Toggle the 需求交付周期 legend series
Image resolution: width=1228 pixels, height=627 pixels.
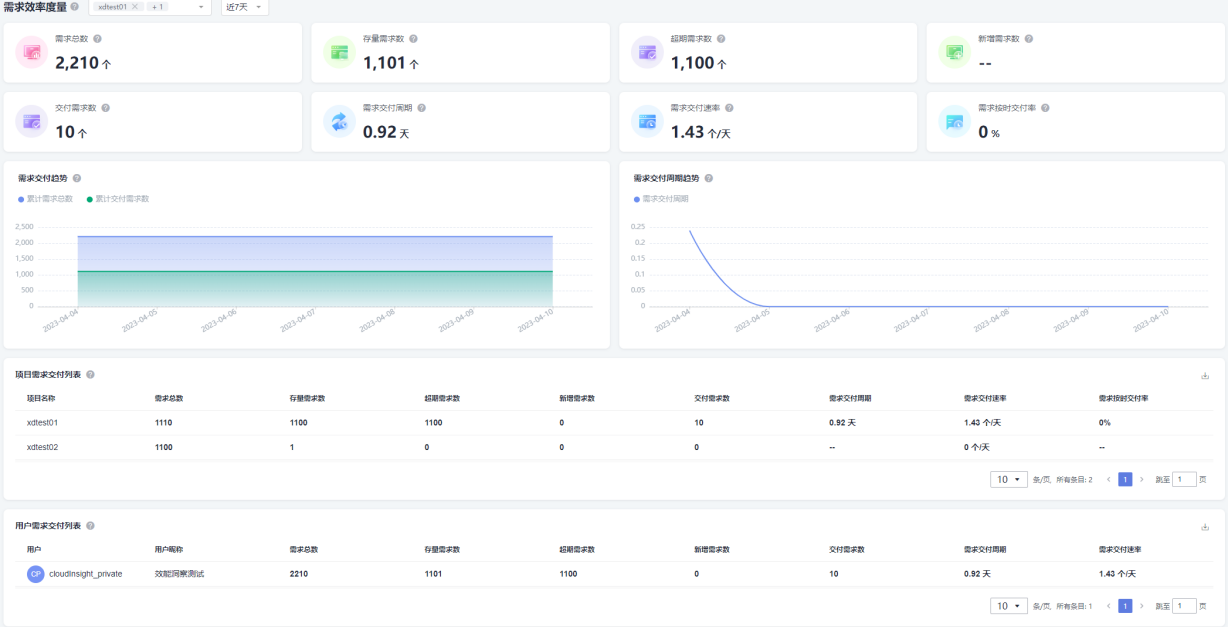click(x=662, y=199)
